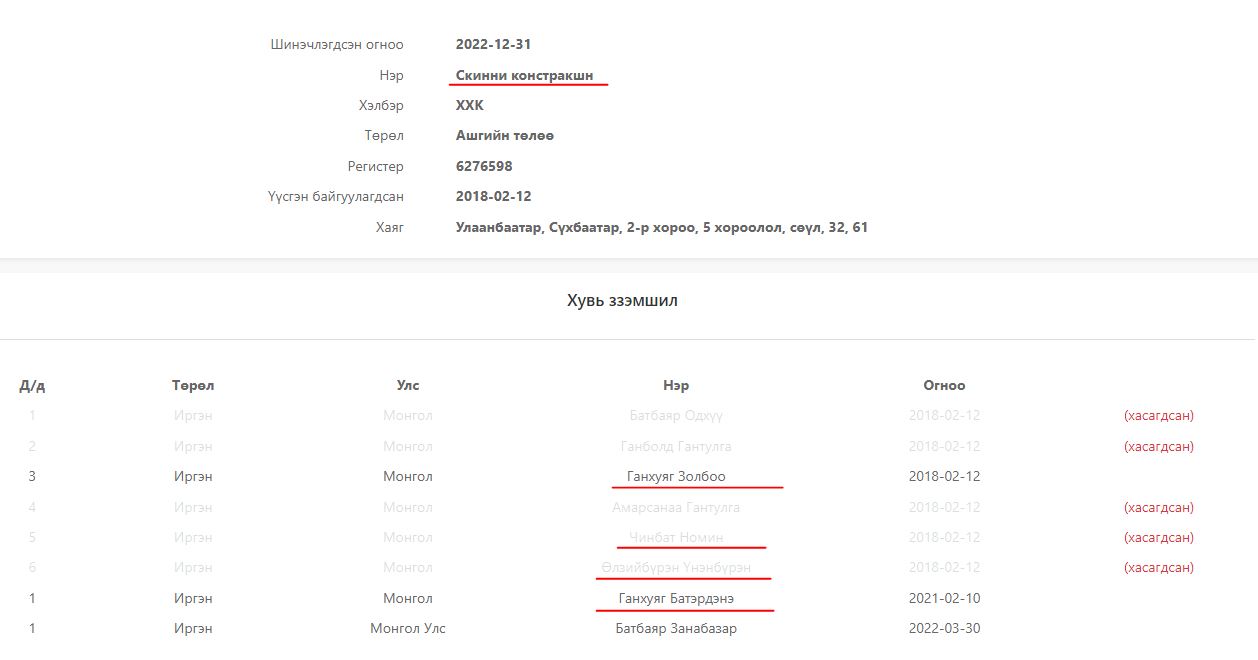Click the Улс column header
The image size is (1258, 660).
408,385
